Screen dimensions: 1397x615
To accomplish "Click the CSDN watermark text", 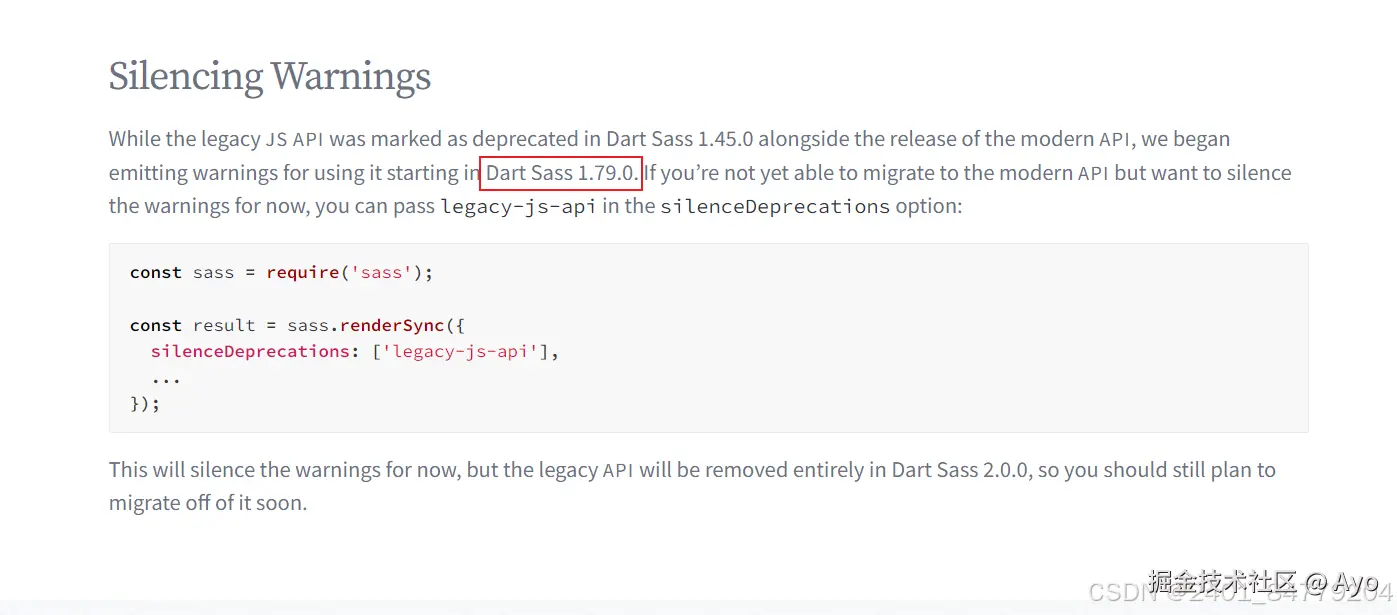I will [x=1116, y=592].
